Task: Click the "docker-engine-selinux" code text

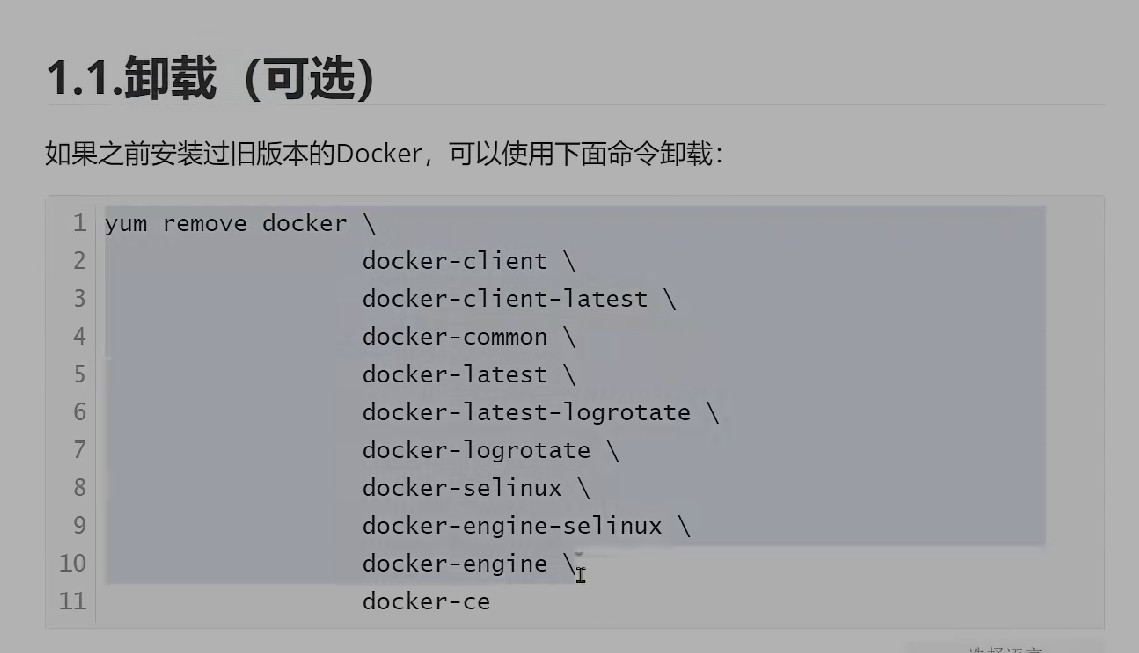Action: [511, 526]
